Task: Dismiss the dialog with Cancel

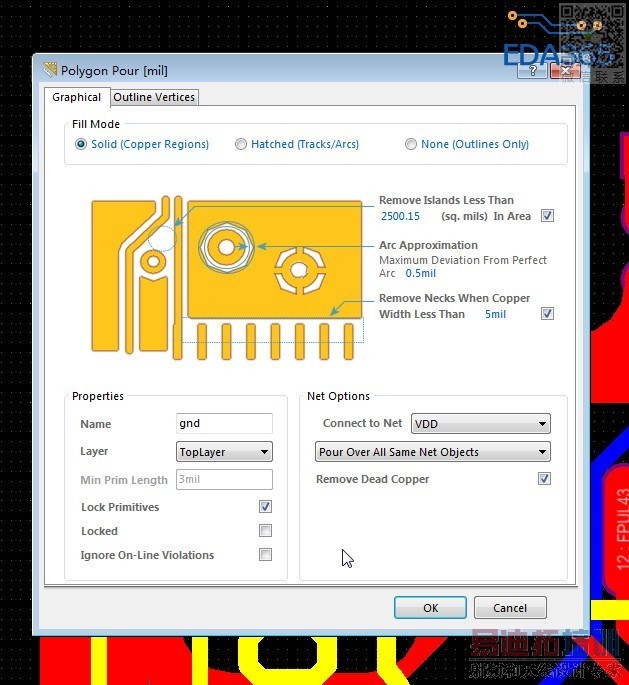Action: pyautogui.click(x=510, y=608)
